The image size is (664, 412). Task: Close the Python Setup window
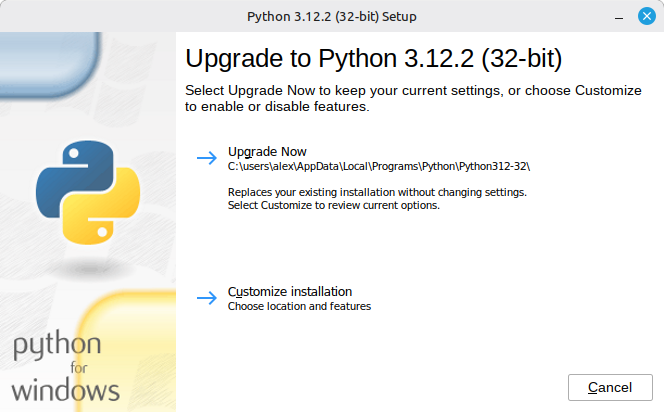(x=647, y=16)
